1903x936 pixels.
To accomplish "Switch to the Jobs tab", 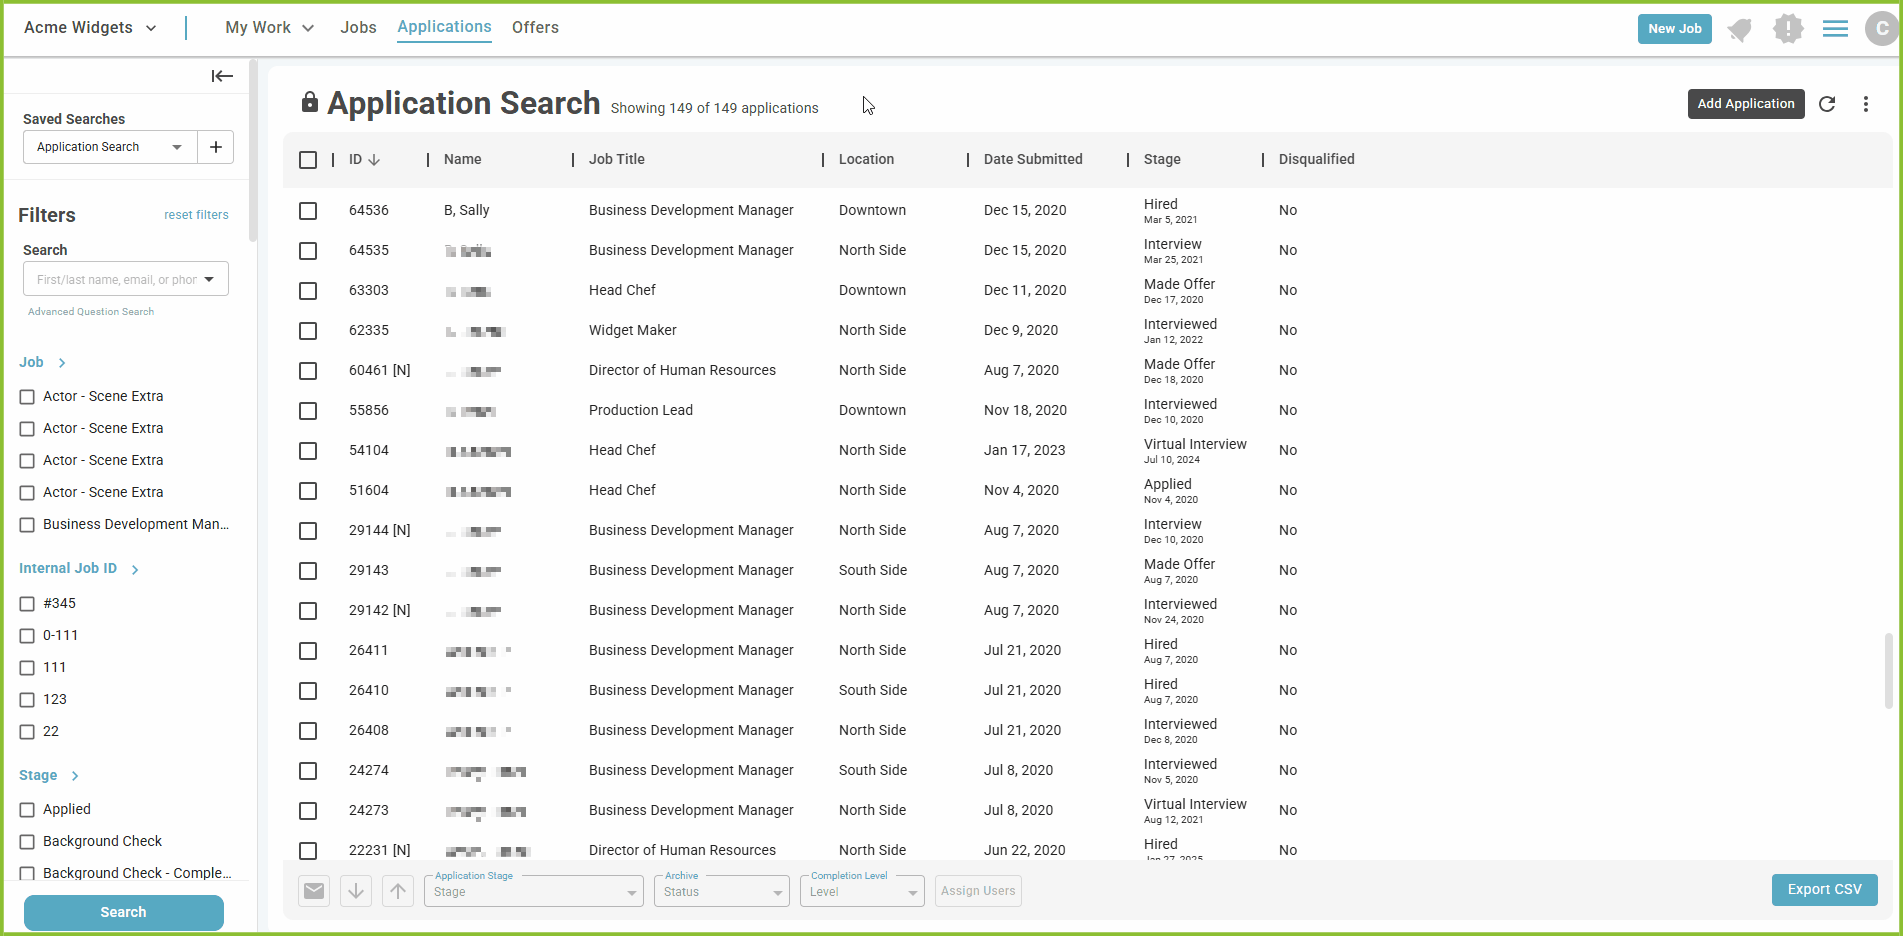I will 358,28.
